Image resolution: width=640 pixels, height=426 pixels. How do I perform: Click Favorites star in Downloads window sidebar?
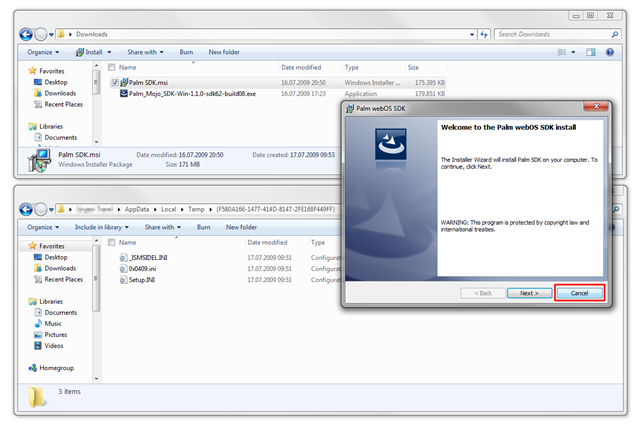coord(33,71)
